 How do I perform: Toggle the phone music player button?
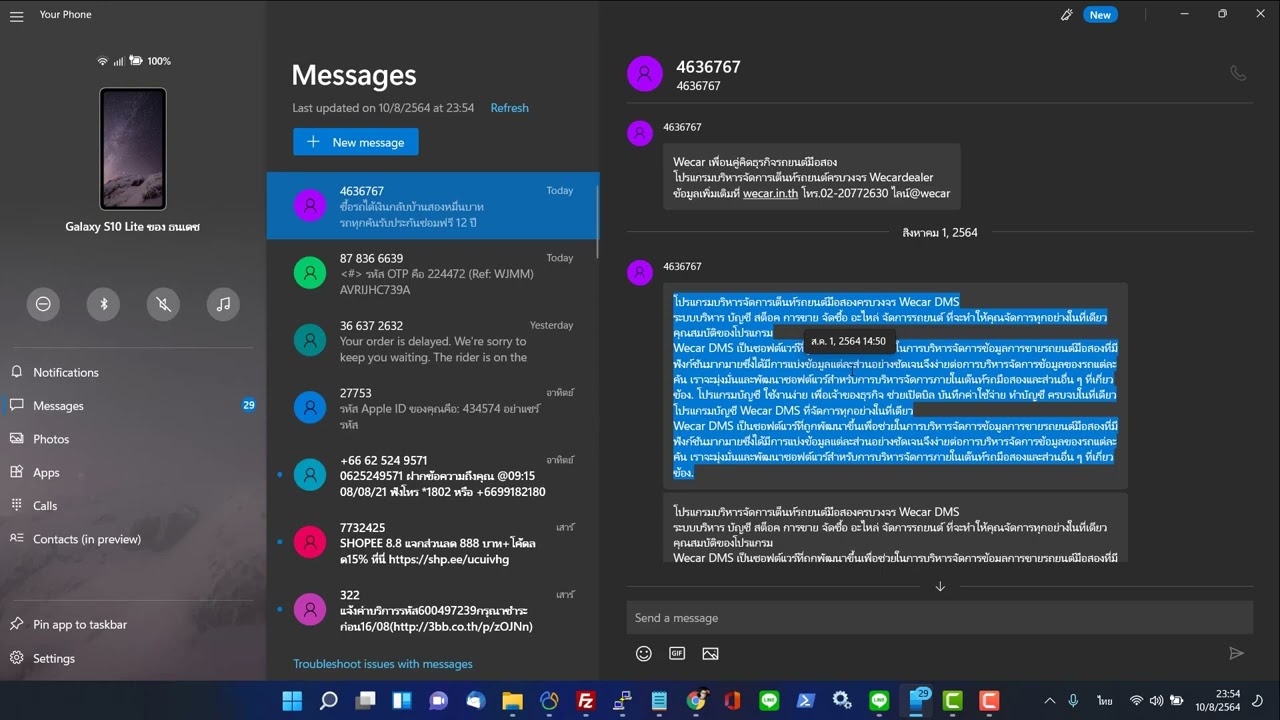point(224,304)
